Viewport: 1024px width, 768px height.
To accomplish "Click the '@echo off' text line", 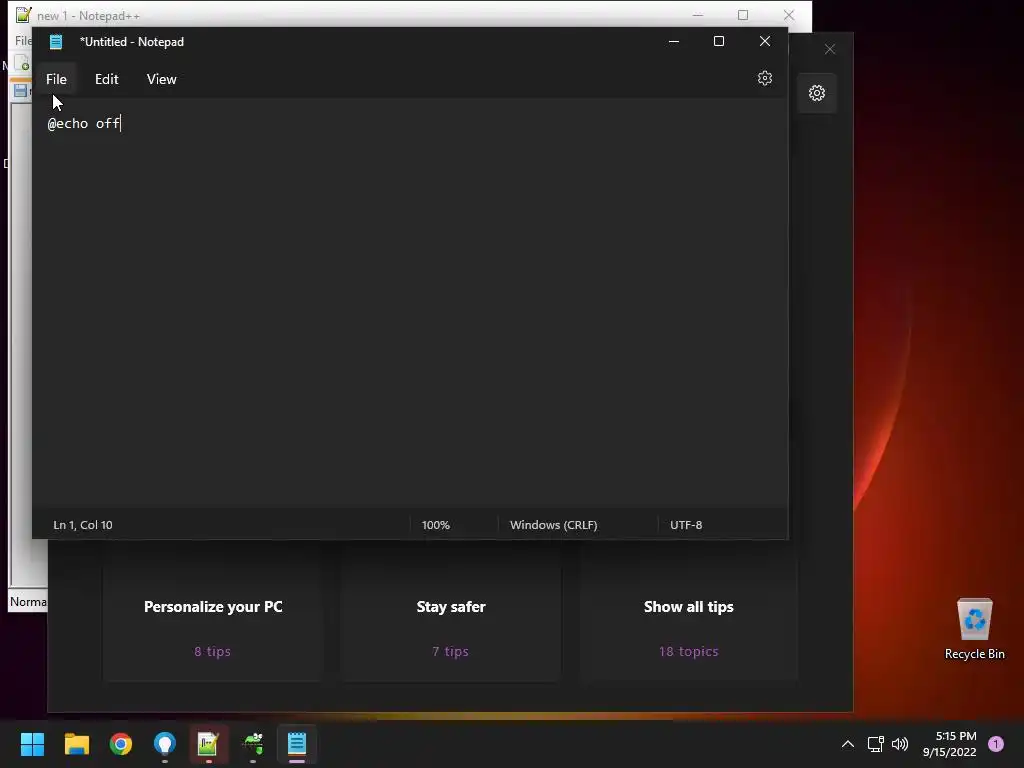I will pos(84,123).
